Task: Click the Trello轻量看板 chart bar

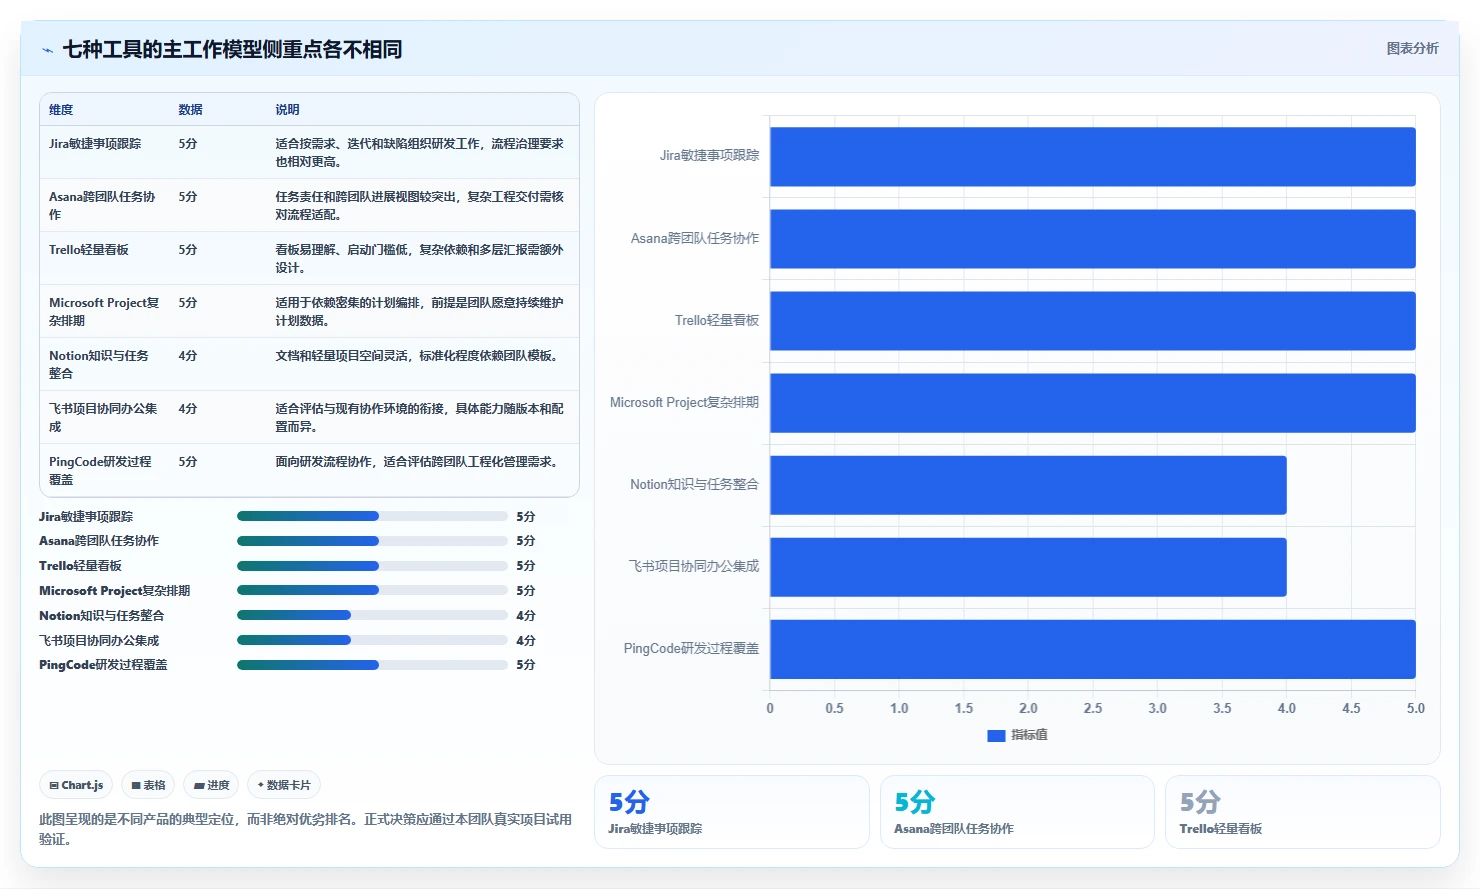Action: tap(1093, 320)
